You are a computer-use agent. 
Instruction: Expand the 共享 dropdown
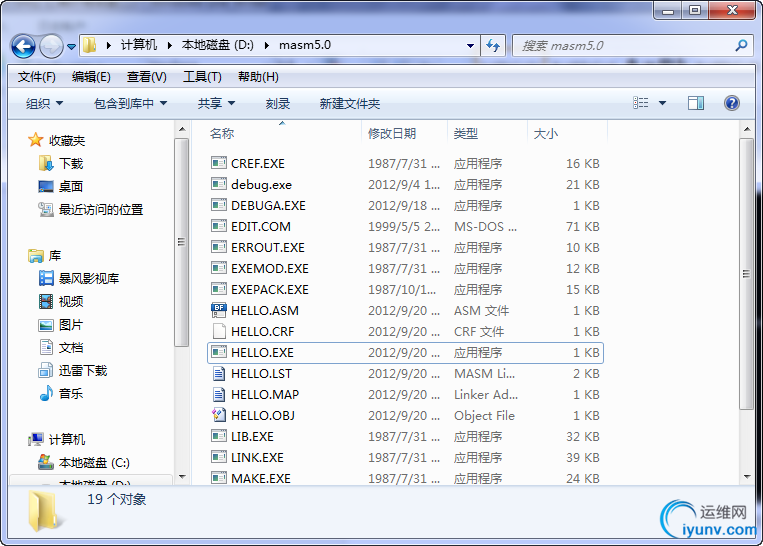coord(217,103)
